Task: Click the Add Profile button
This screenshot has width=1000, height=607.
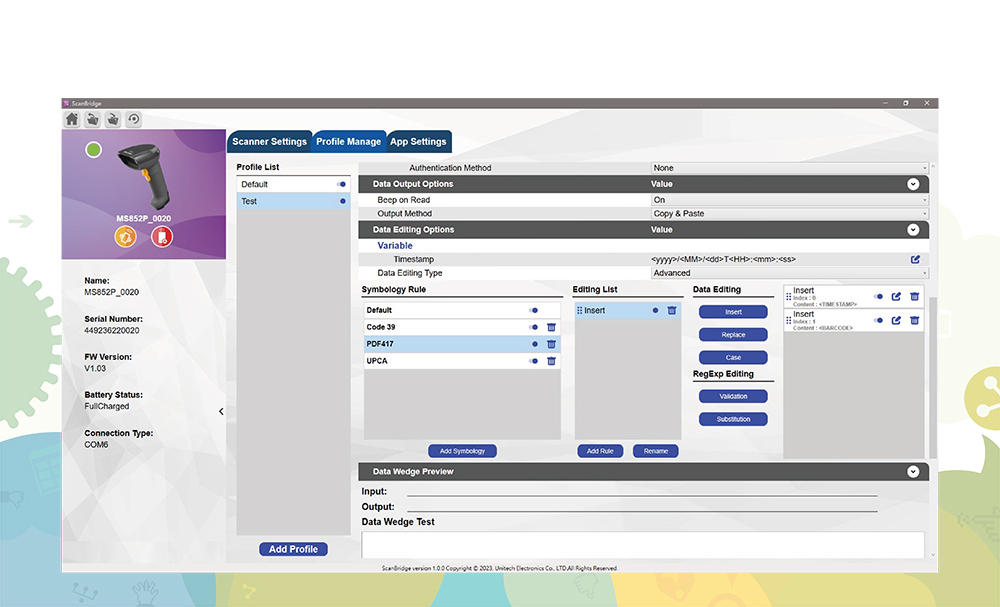Action: pos(292,548)
